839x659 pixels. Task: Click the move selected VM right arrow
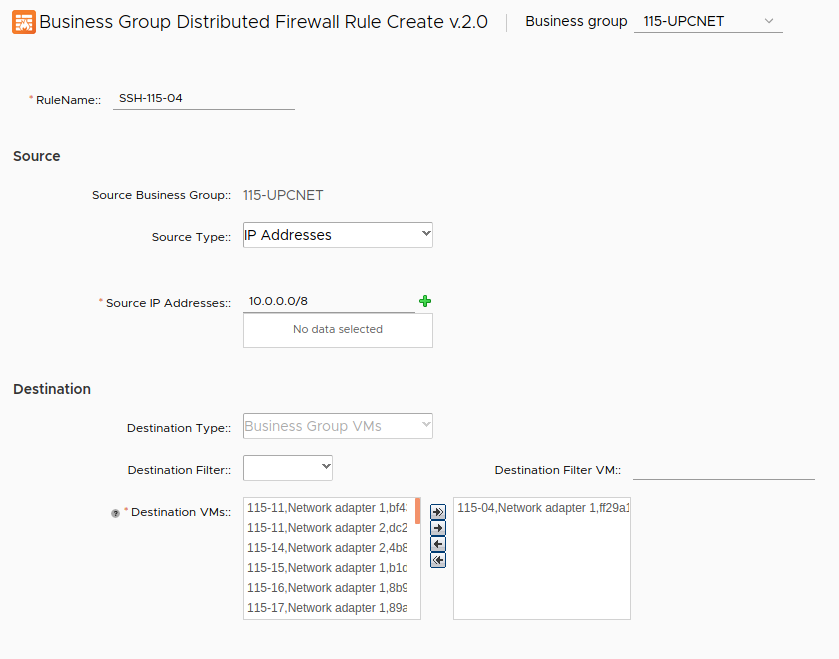point(438,528)
